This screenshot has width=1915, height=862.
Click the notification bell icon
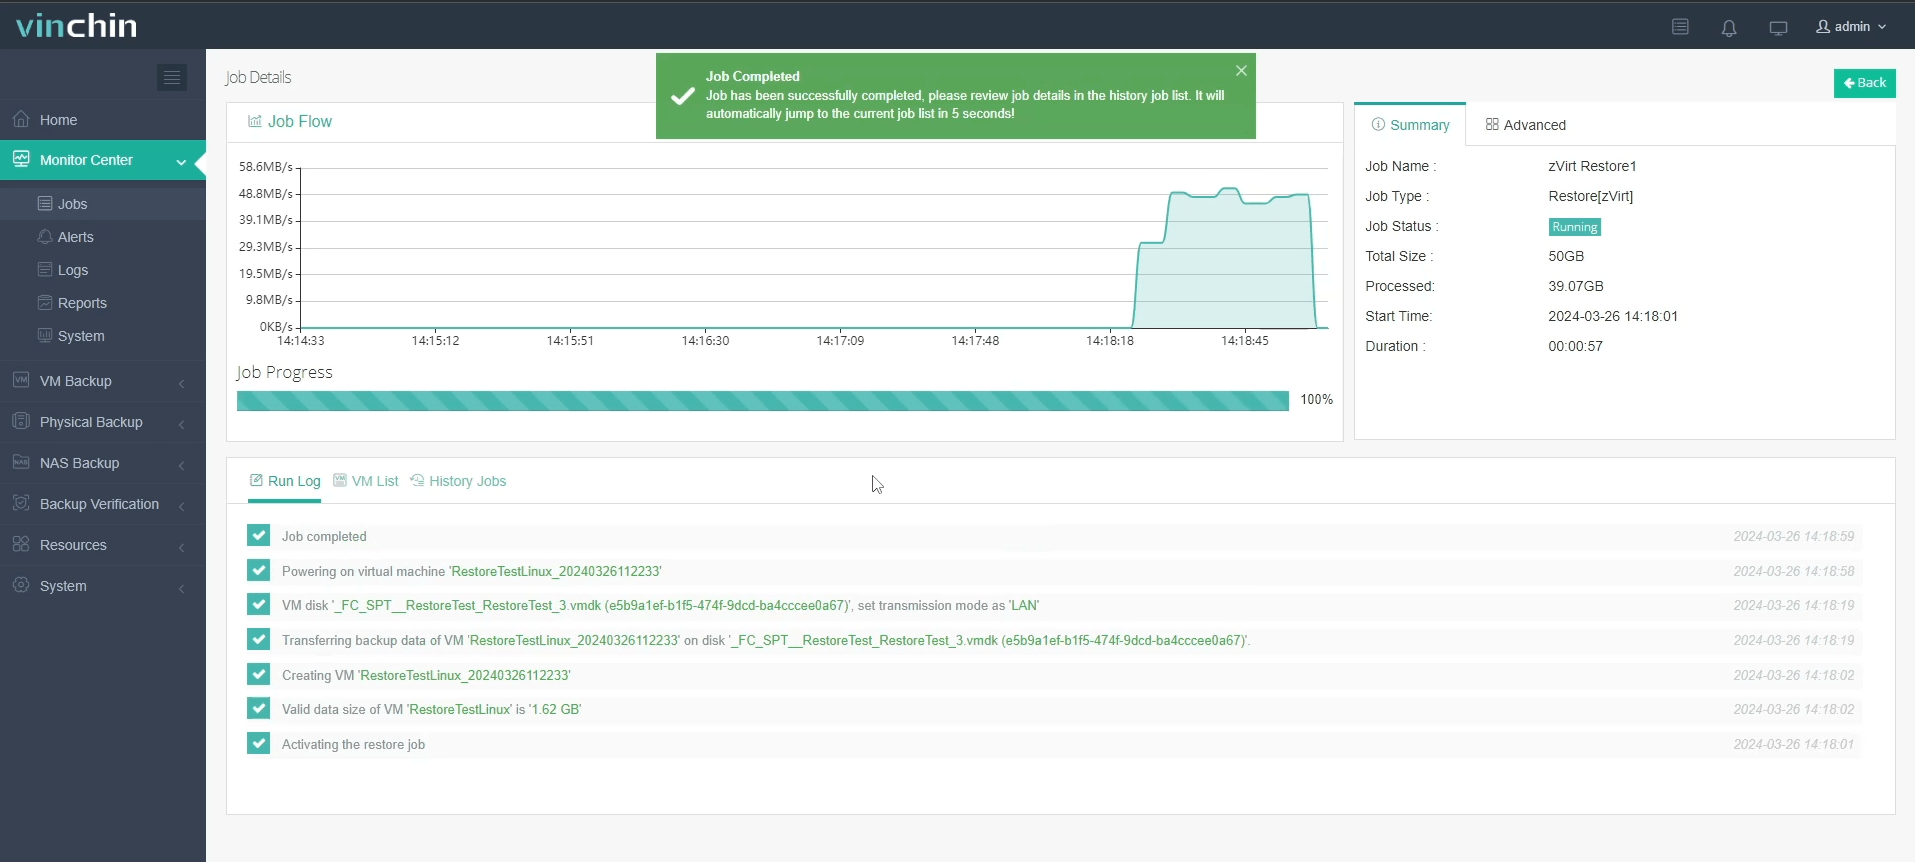(1728, 28)
